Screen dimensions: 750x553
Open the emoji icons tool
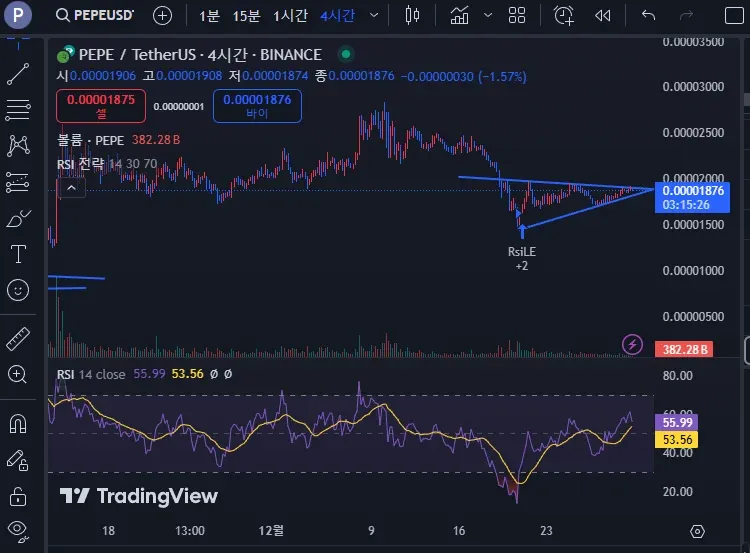(18, 290)
